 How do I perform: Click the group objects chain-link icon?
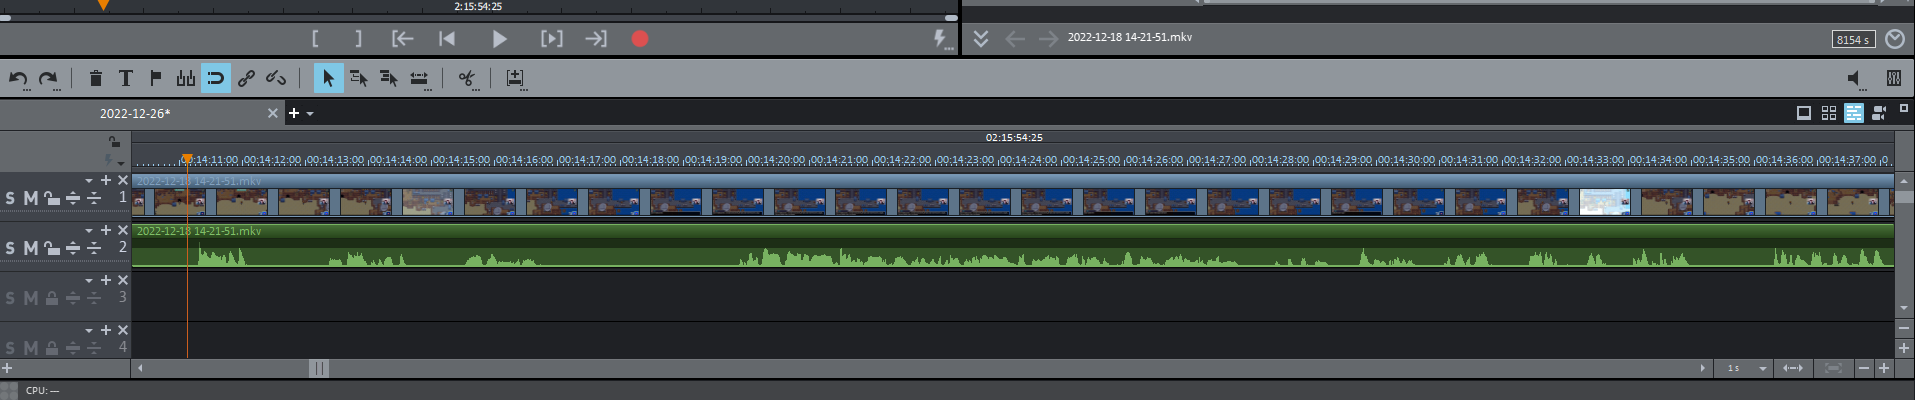click(x=246, y=78)
